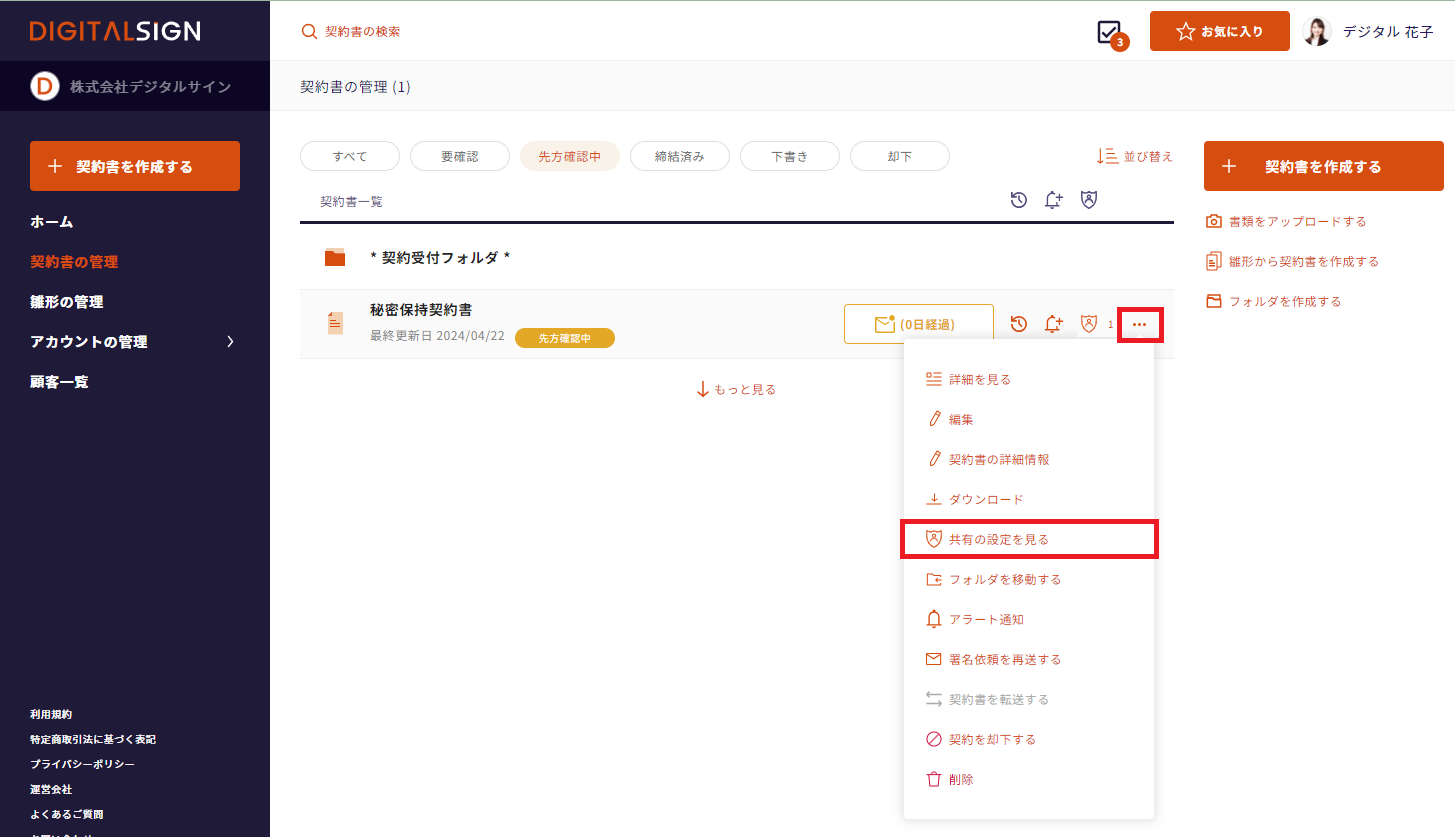Choose 共有の設定を見る from context menu
Viewport: 1455px width, 837px height.
click(x=1029, y=539)
